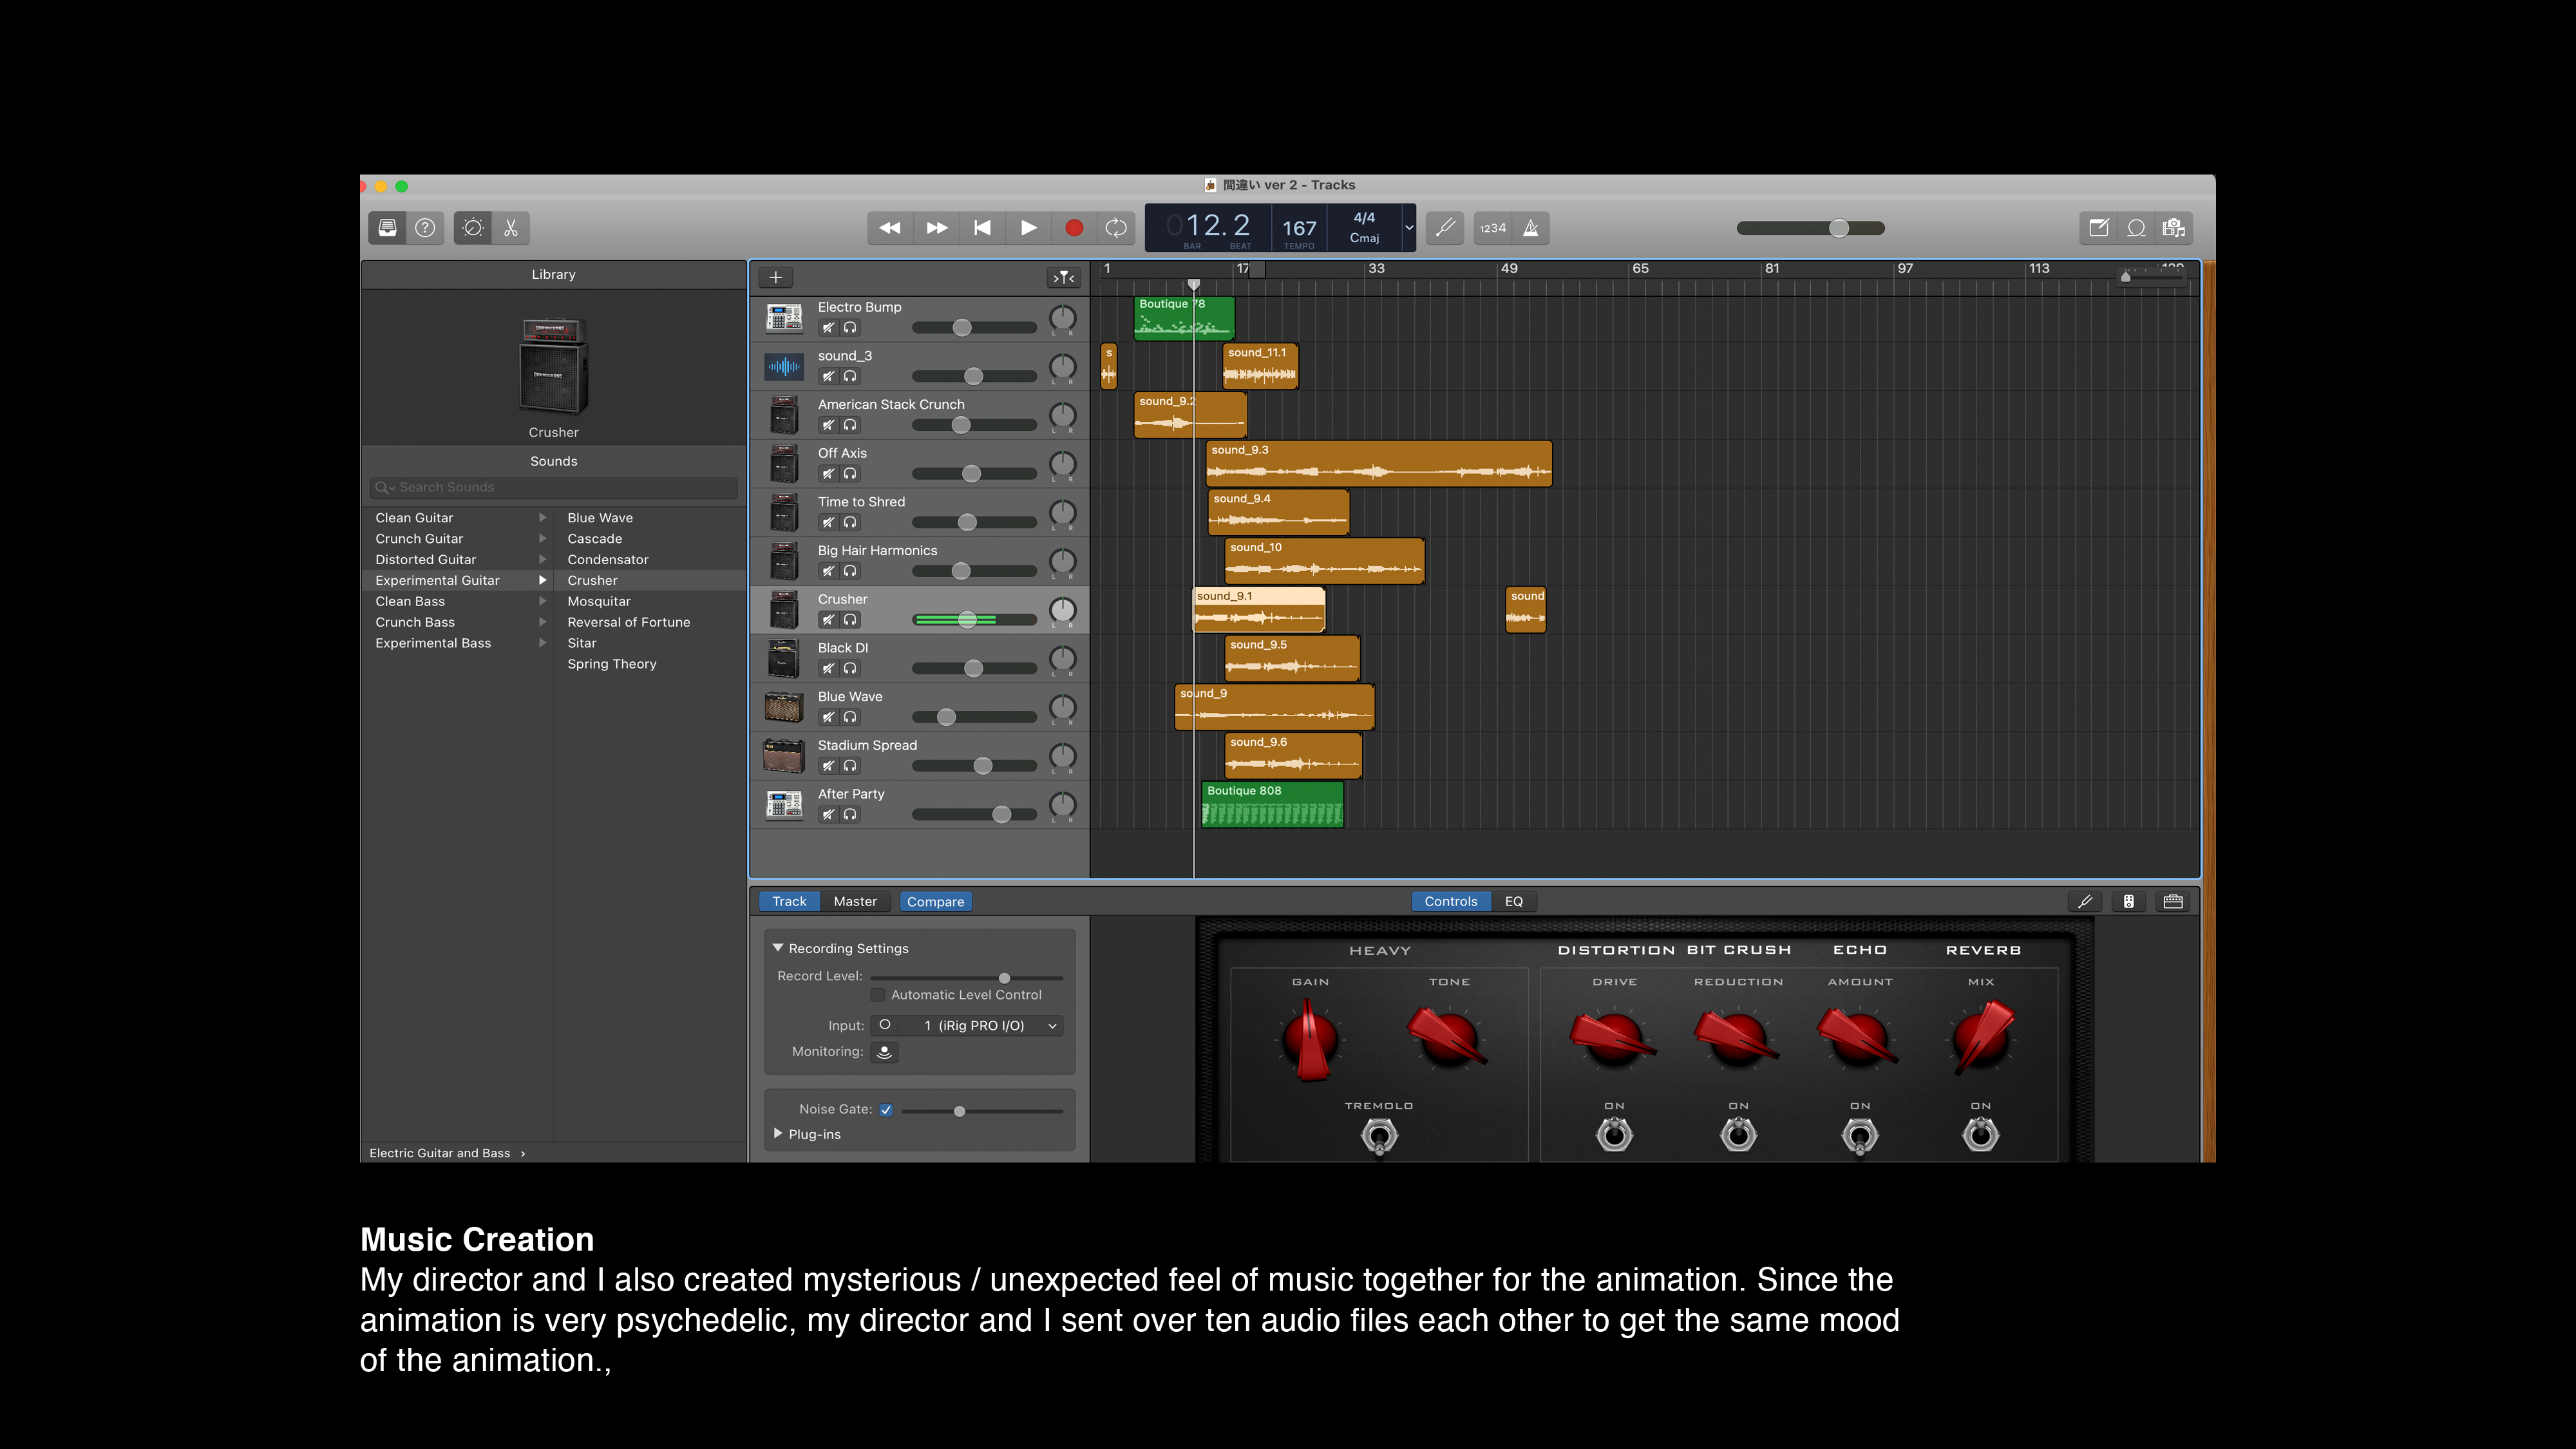
Task: Check Automatic Level Control box
Action: pyautogui.click(x=878, y=995)
